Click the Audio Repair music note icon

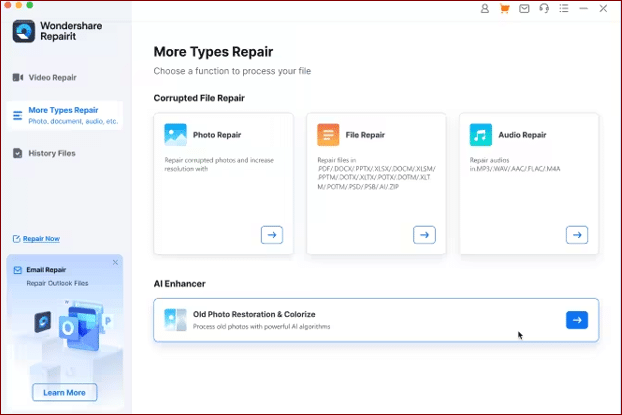pyautogui.click(x=481, y=135)
